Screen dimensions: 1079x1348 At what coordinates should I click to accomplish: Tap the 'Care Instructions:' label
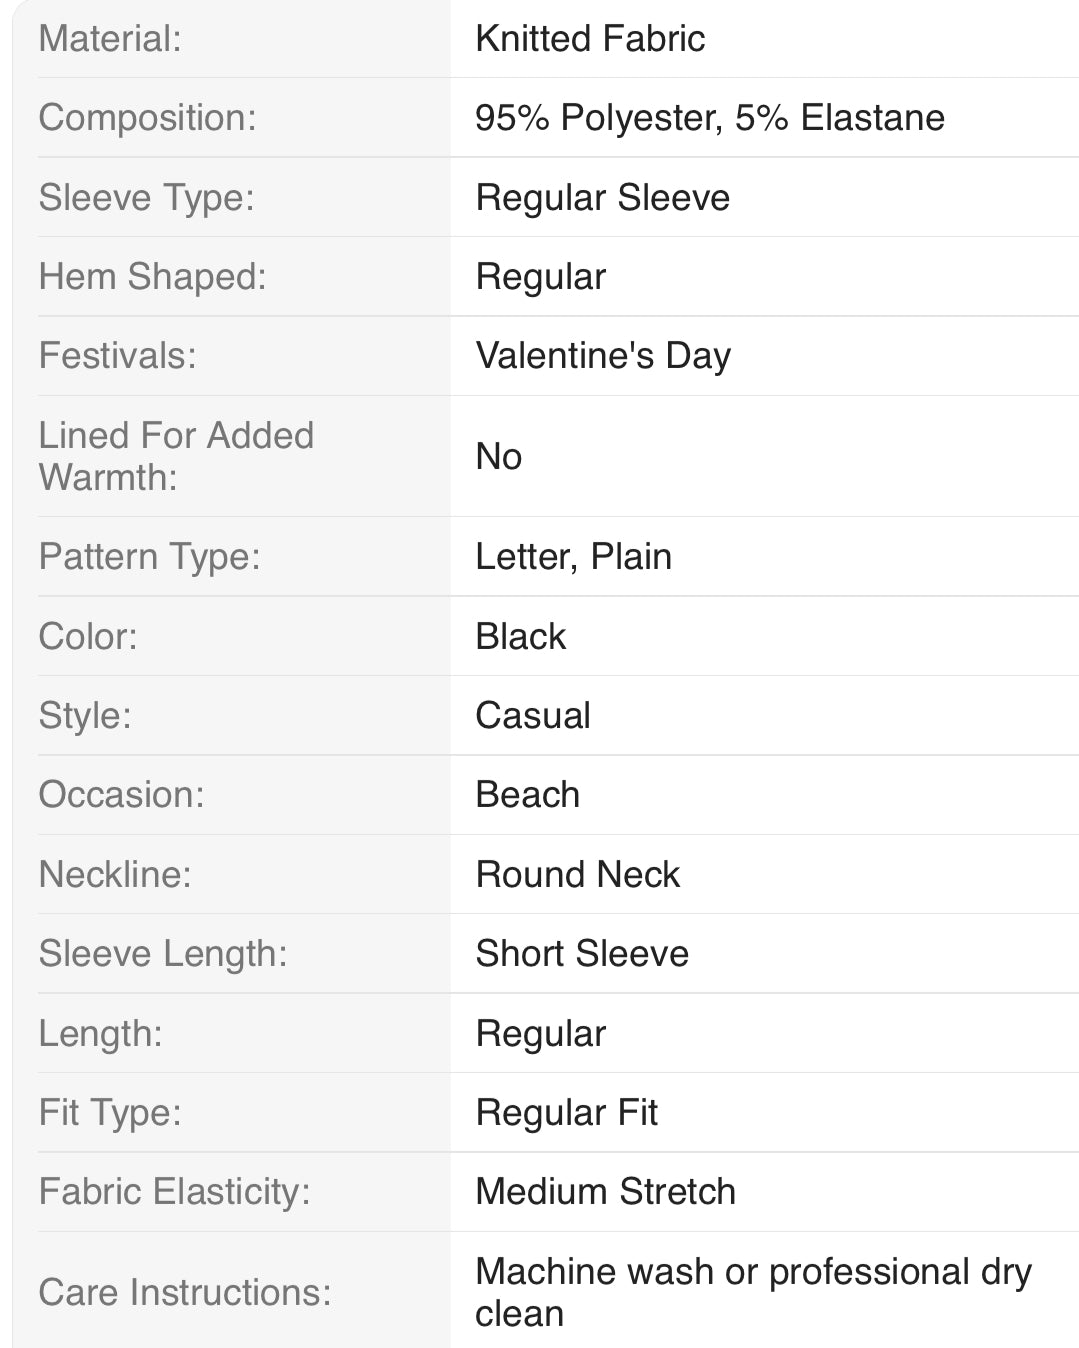(x=185, y=1293)
